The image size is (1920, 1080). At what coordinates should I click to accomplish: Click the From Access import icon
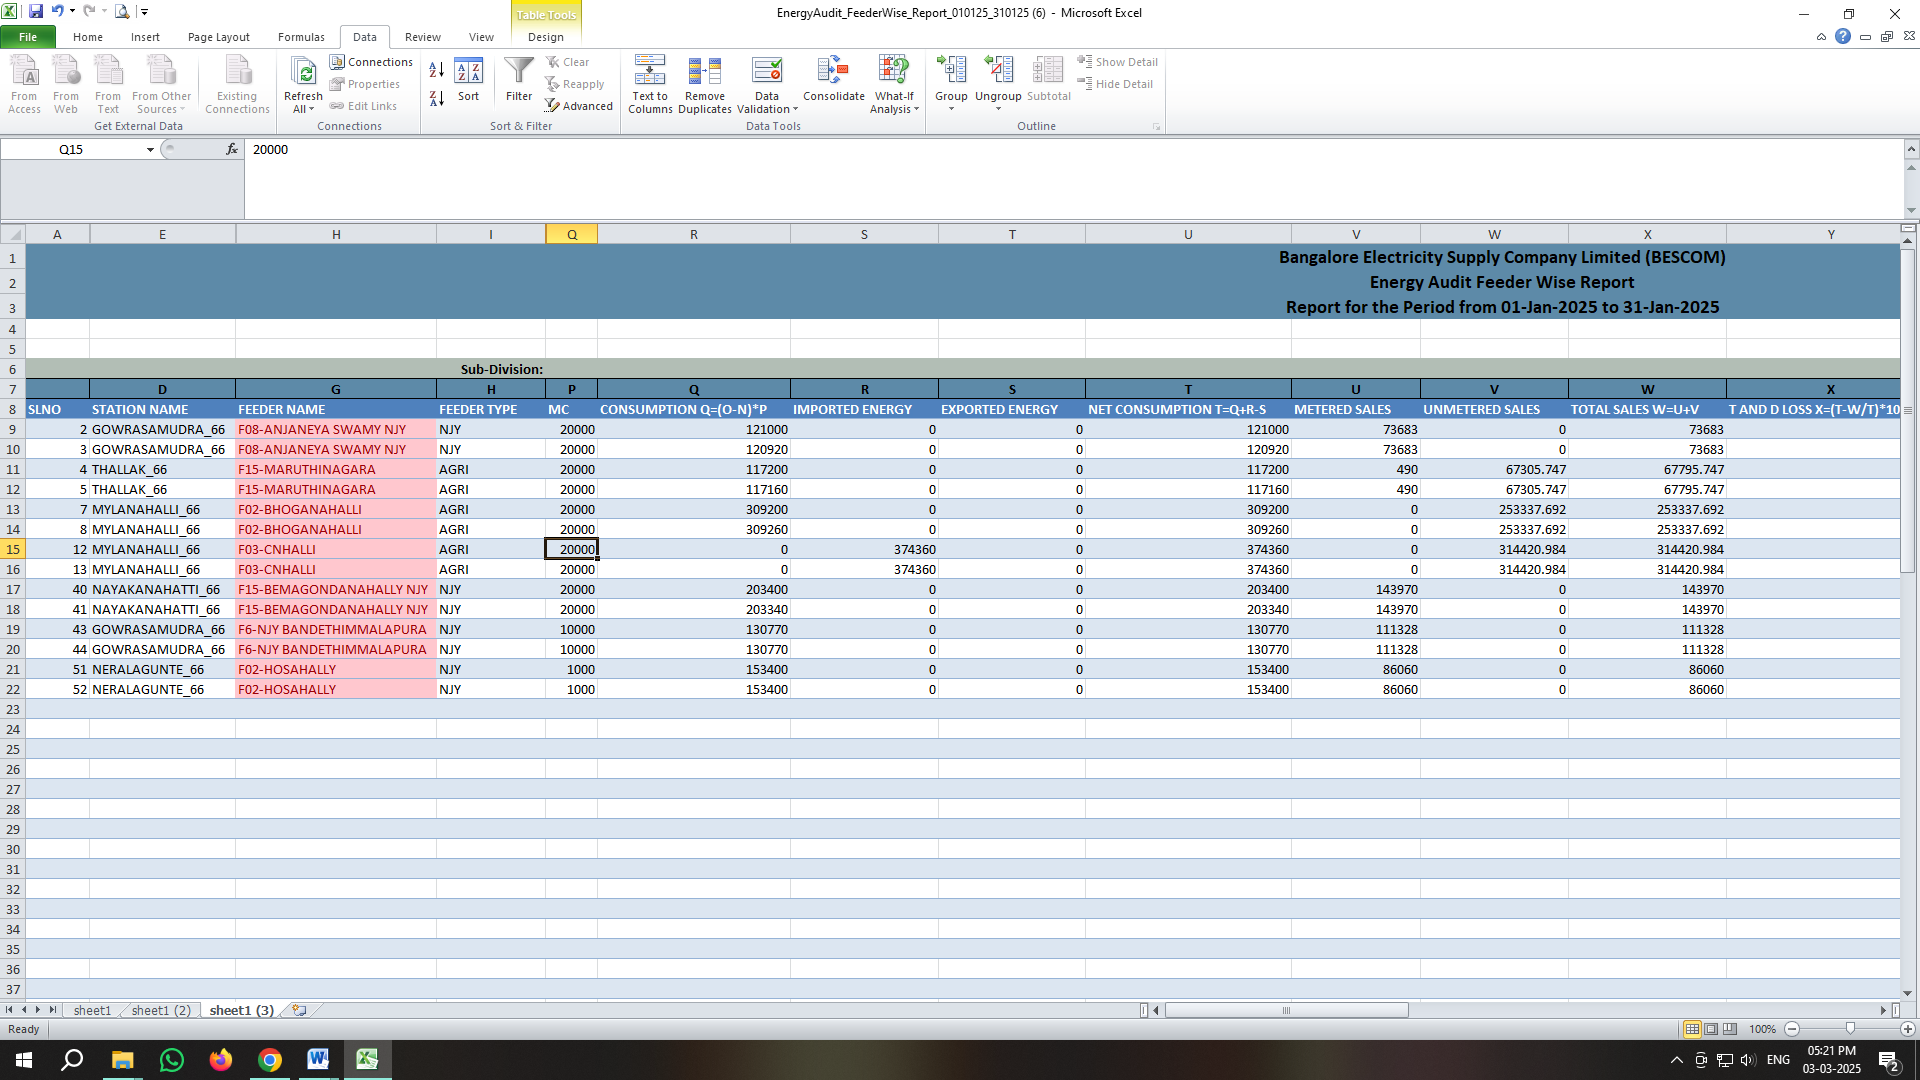[x=24, y=84]
